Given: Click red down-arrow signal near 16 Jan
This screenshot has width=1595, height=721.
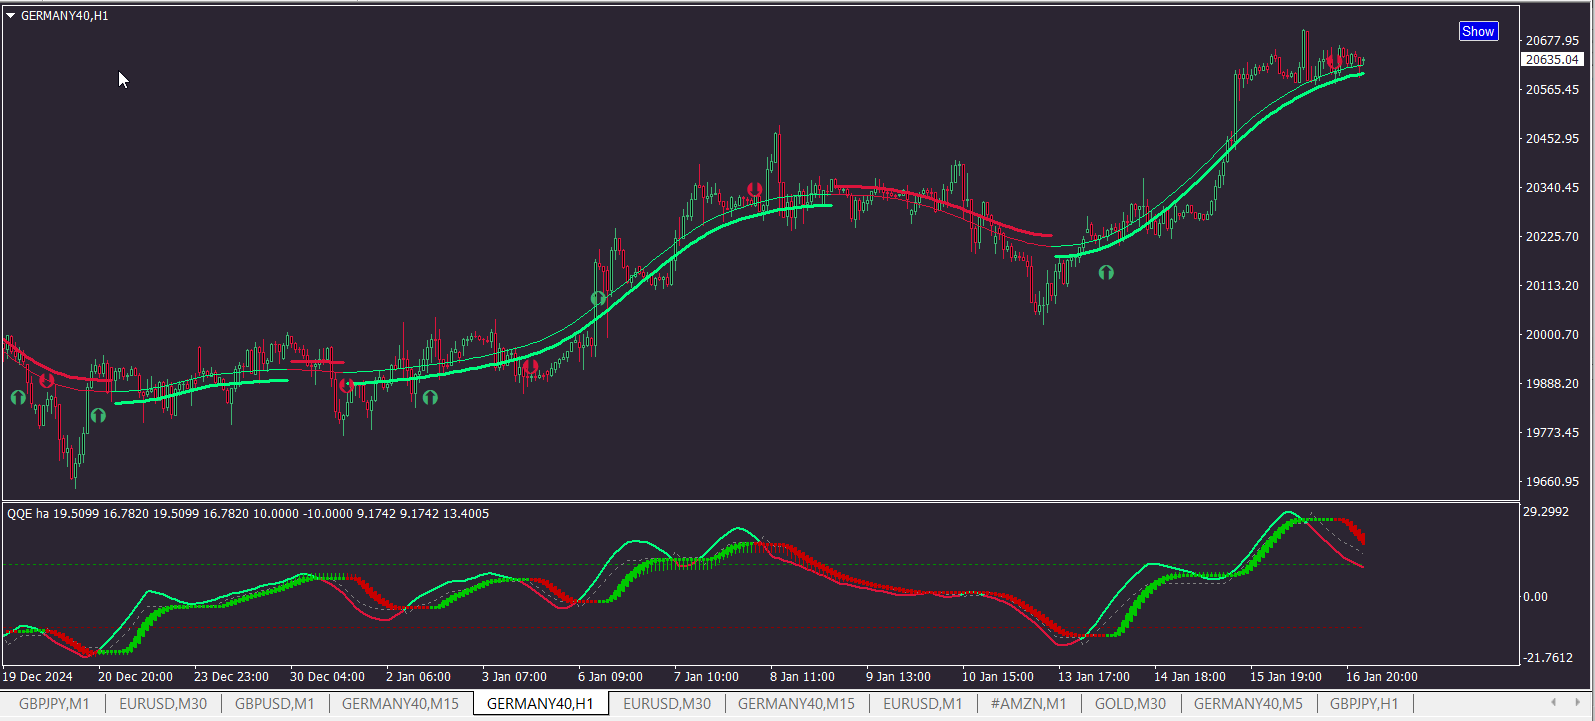Looking at the screenshot, I should (1334, 62).
